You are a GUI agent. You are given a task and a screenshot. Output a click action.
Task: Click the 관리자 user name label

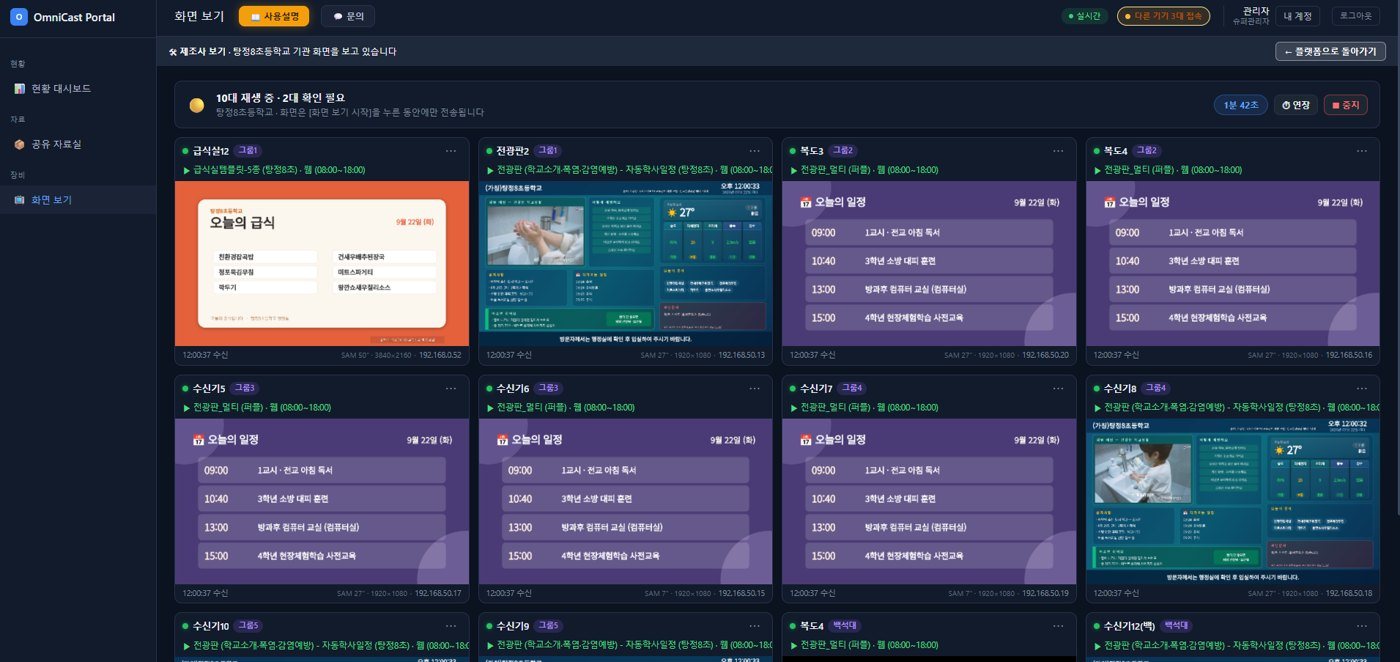1255,11
